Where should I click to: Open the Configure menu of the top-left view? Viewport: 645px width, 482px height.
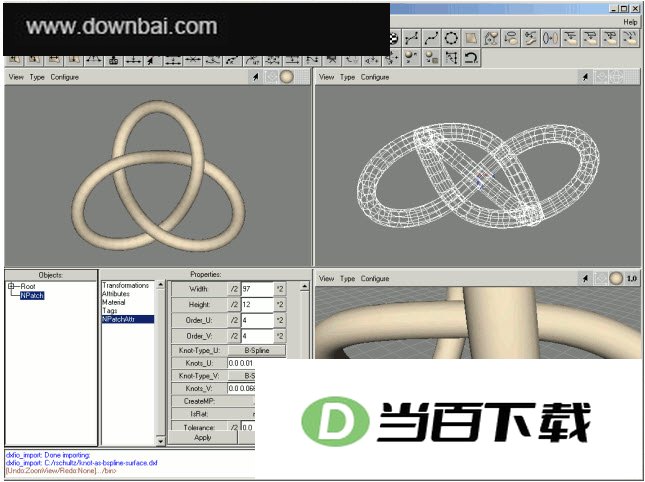click(x=65, y=77)
